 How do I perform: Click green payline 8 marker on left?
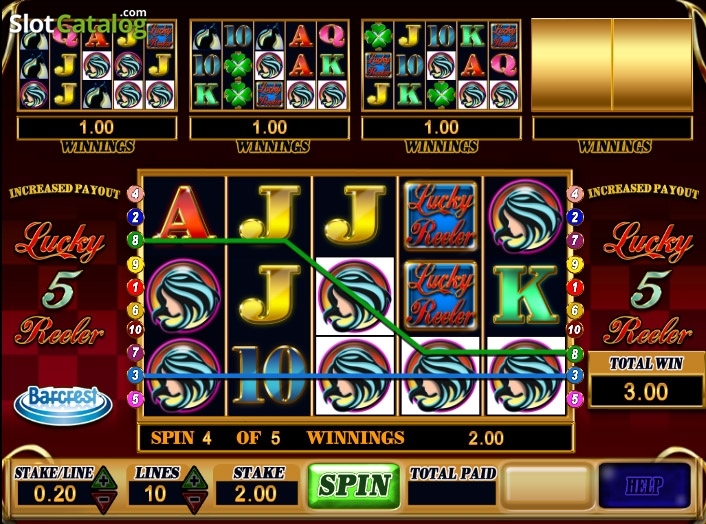[x=135, y=239]
